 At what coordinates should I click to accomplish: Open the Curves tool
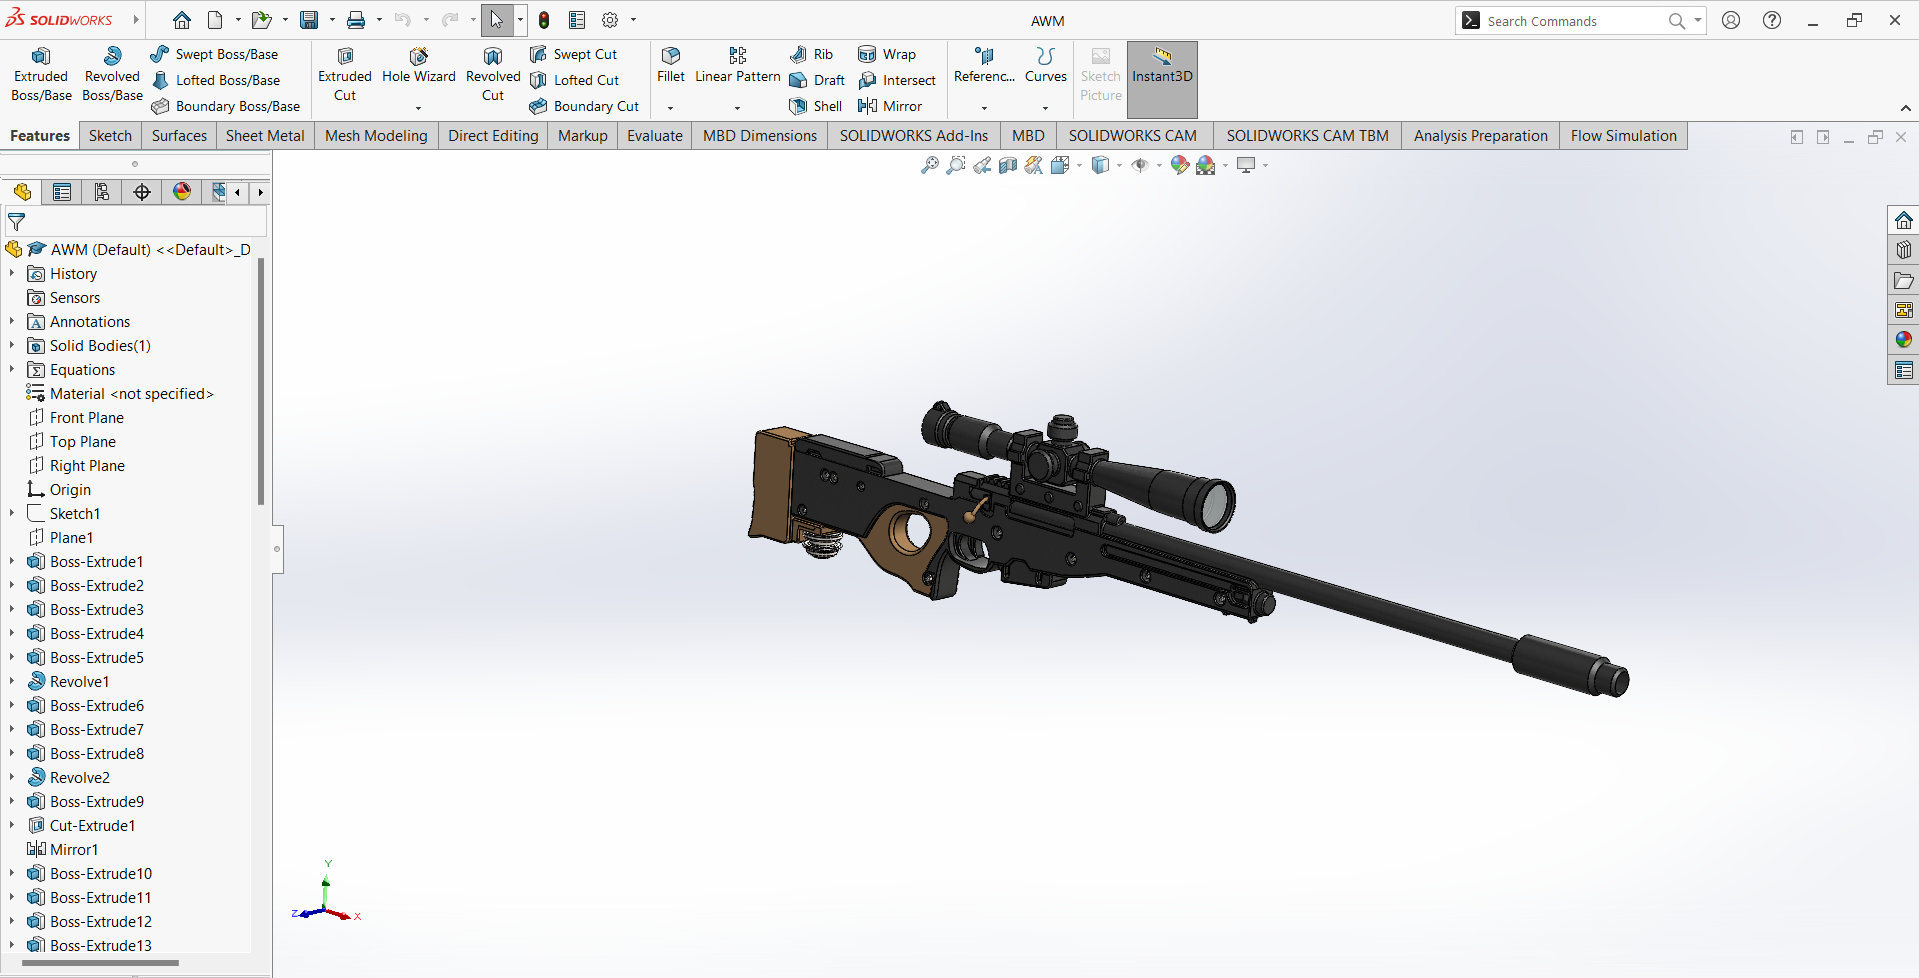[1046, 66]
